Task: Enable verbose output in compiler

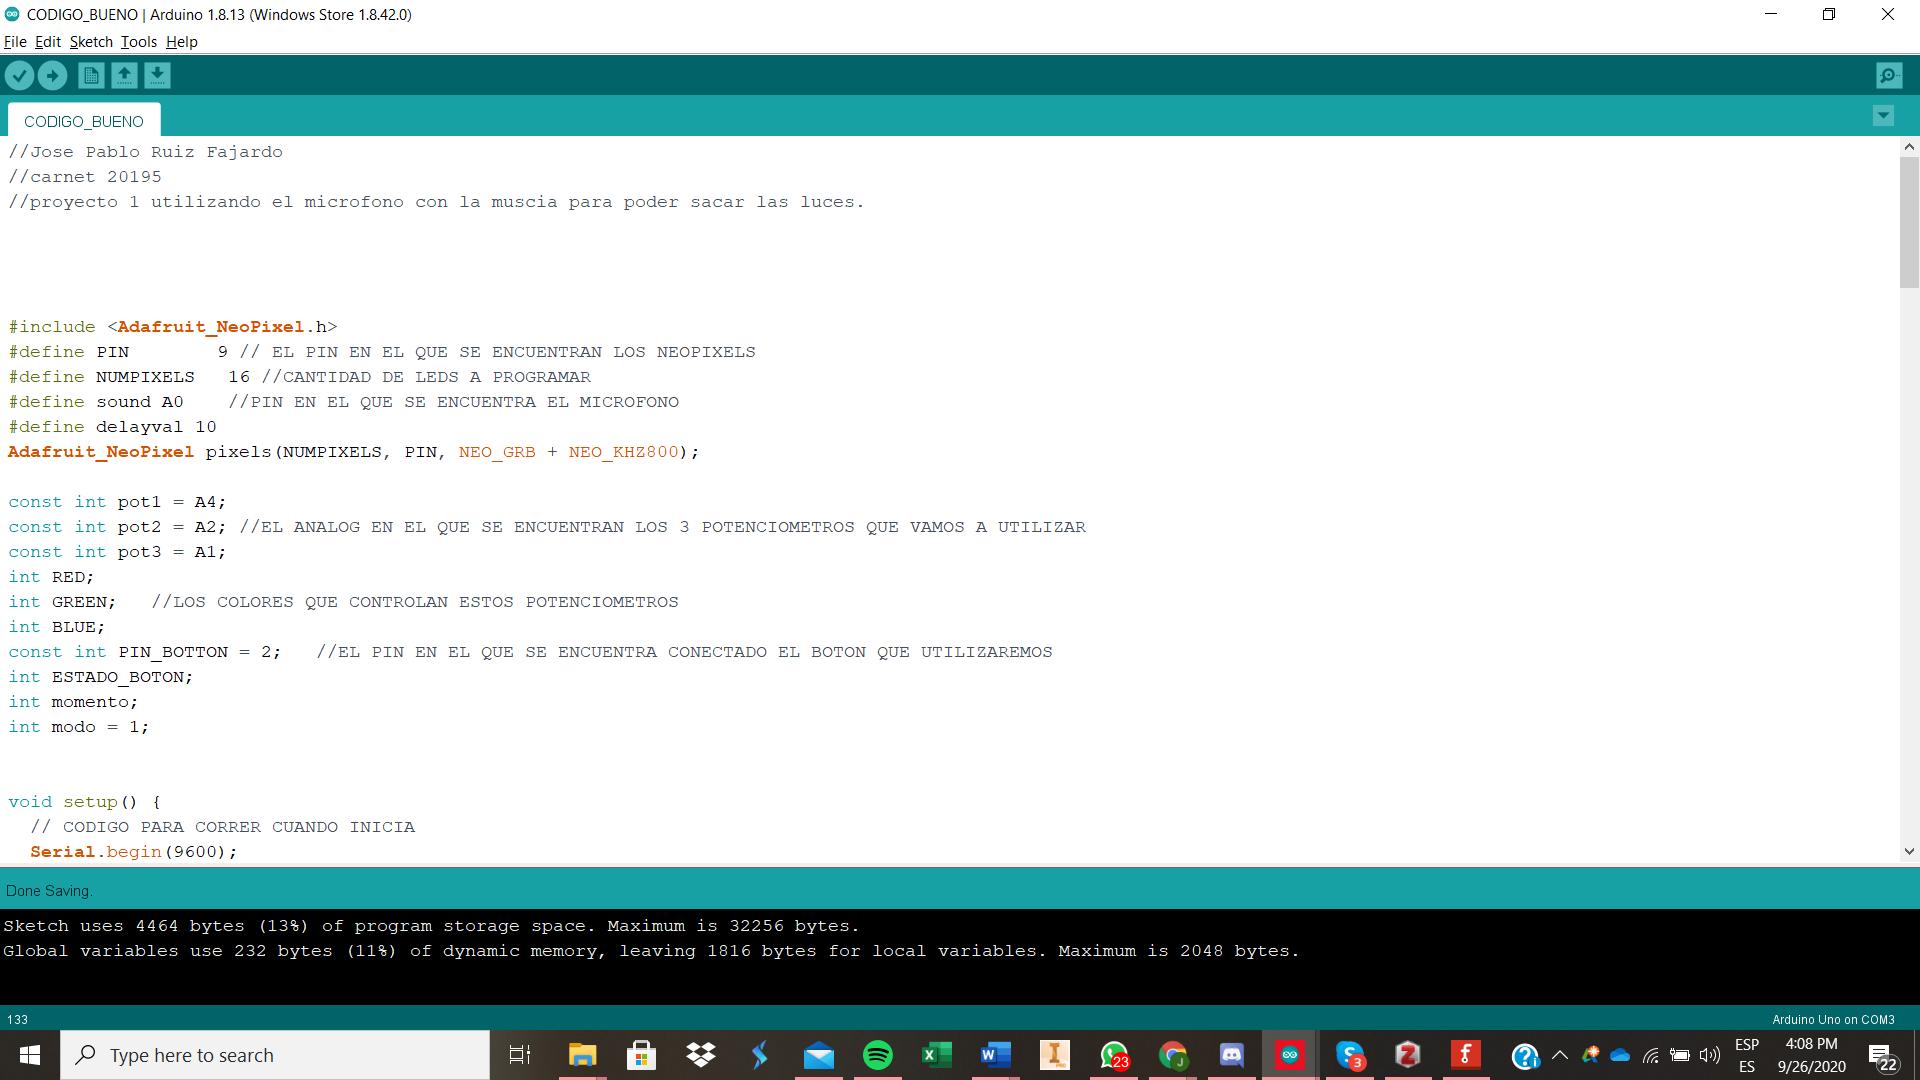Action: 16,41
